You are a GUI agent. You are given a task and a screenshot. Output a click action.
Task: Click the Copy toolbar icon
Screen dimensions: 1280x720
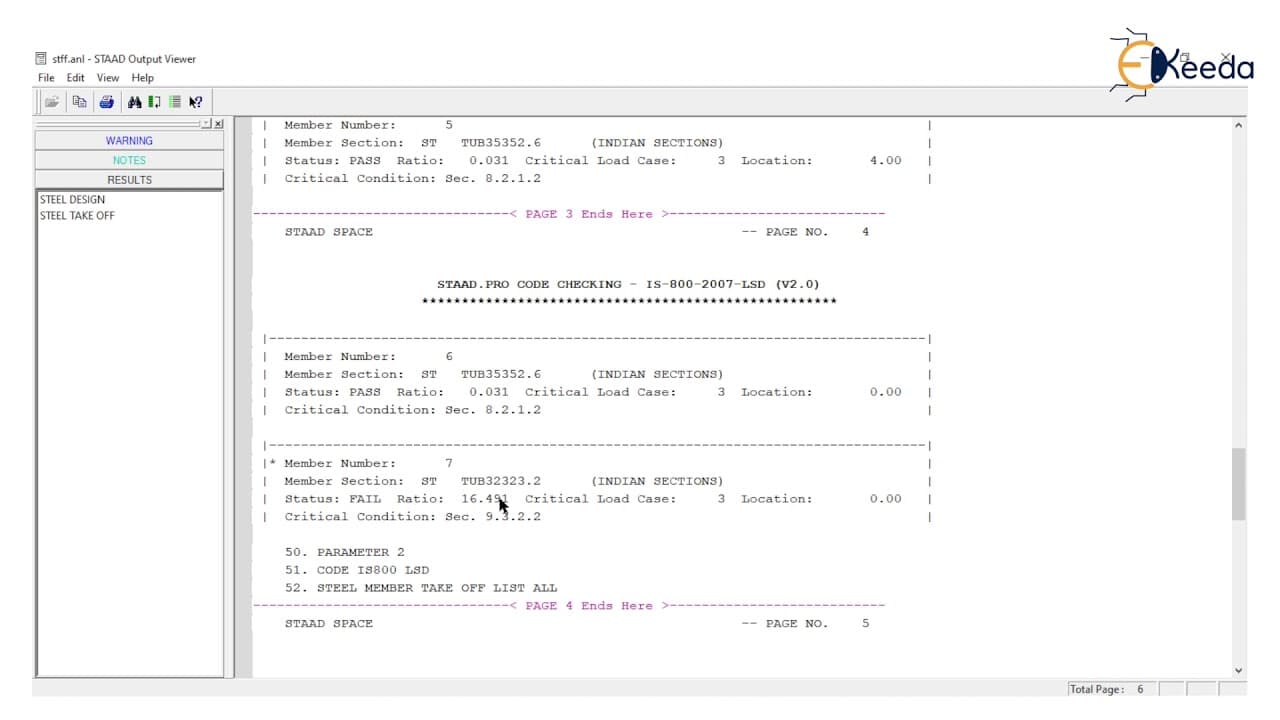click(79, 101)
